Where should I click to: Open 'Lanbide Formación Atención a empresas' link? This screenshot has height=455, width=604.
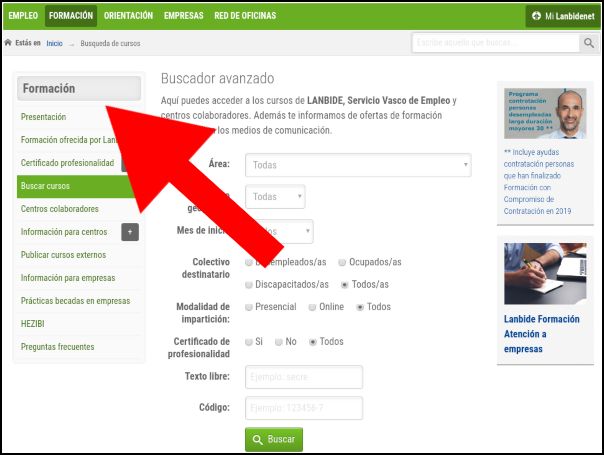[x=542, y=334]
